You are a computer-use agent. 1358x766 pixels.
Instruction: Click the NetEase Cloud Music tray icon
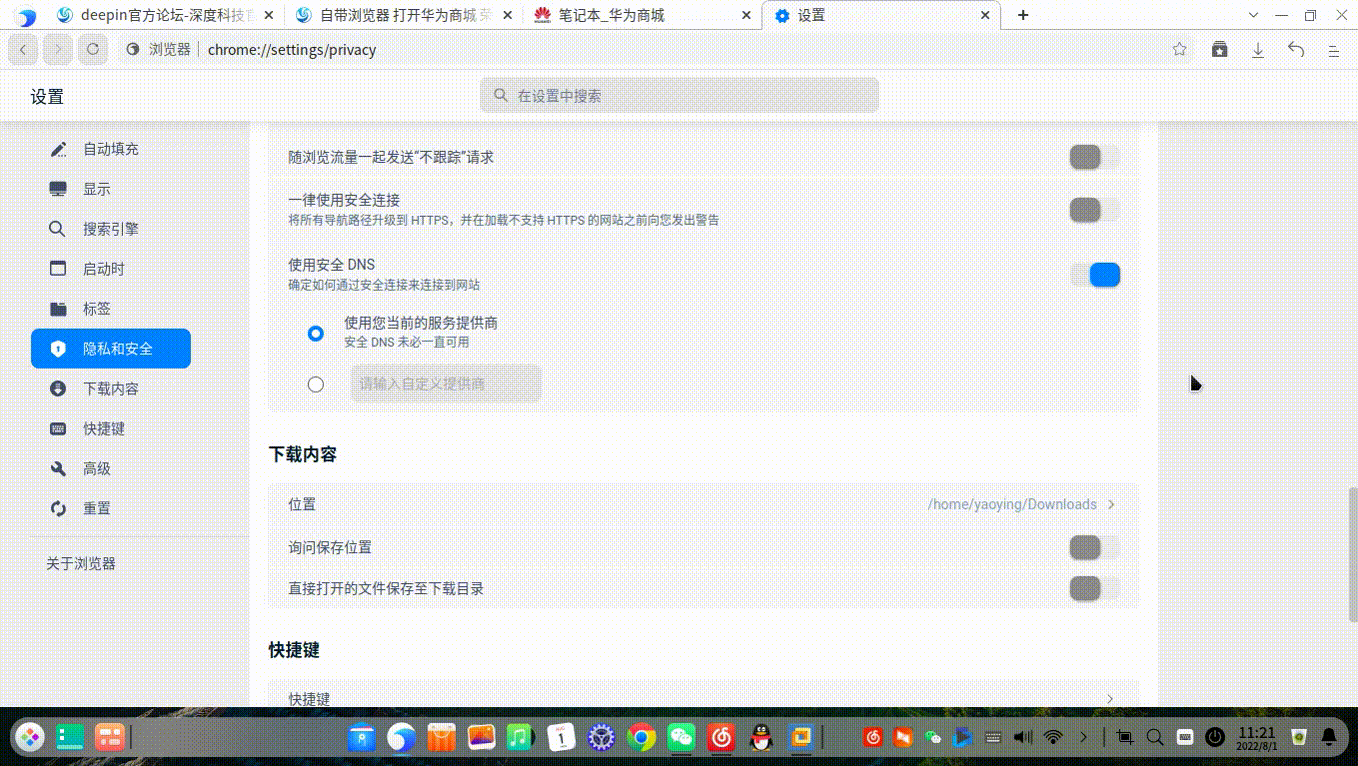[x=871, y=737]
